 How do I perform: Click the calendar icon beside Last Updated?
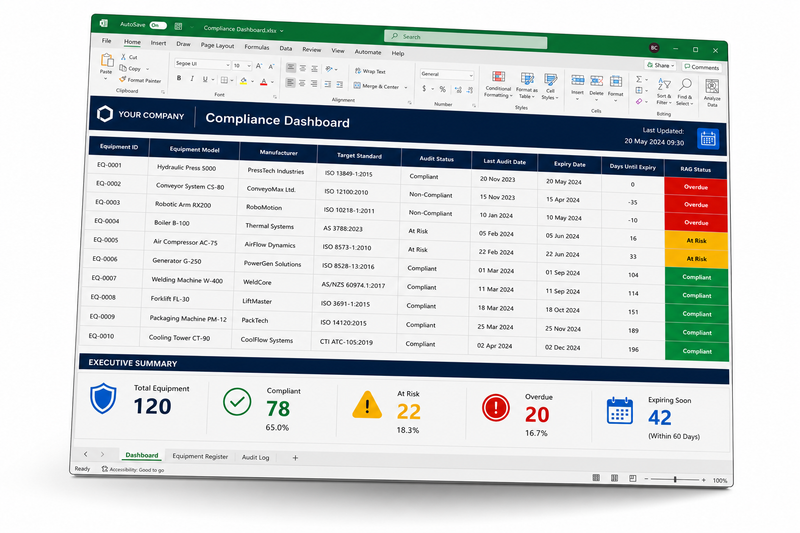(x=708, y=139)
